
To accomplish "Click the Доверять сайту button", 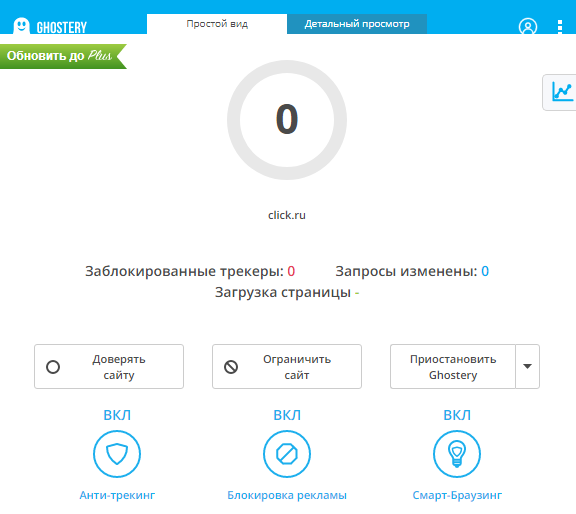I will 109,366.
